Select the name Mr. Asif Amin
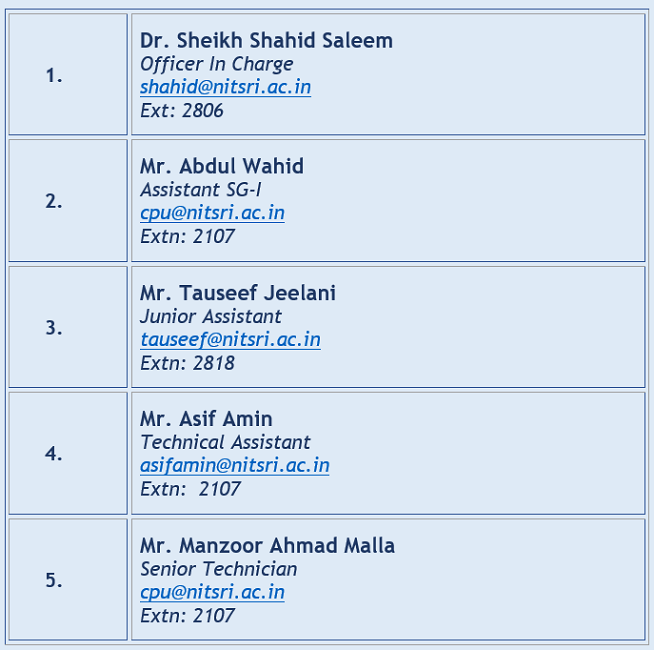This screenshot has width=654, height=650. pos(206,419)
